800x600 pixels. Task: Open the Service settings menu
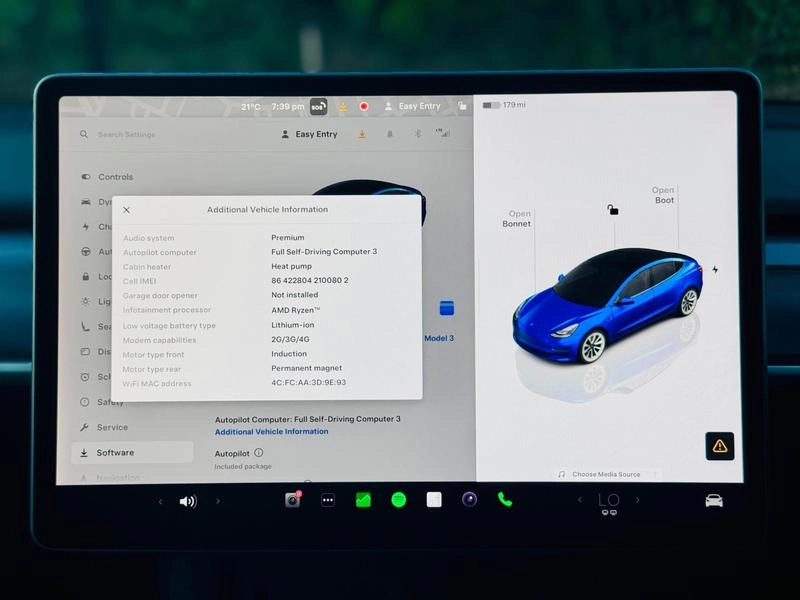tap(105, 428)
